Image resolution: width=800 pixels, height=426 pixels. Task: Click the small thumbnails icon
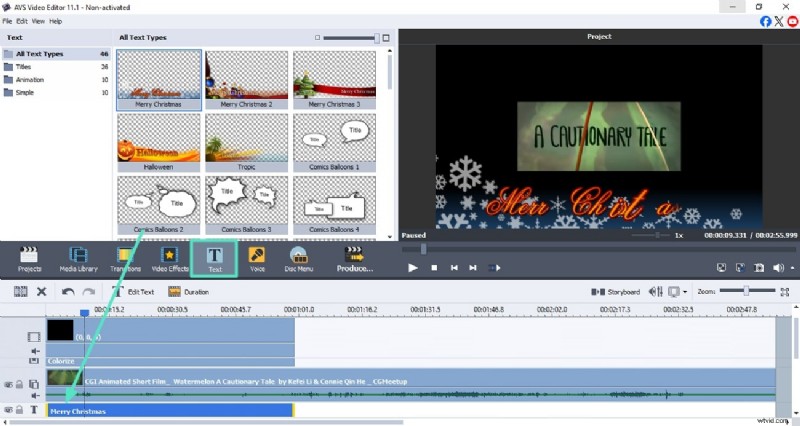click(x=317, y=38)
